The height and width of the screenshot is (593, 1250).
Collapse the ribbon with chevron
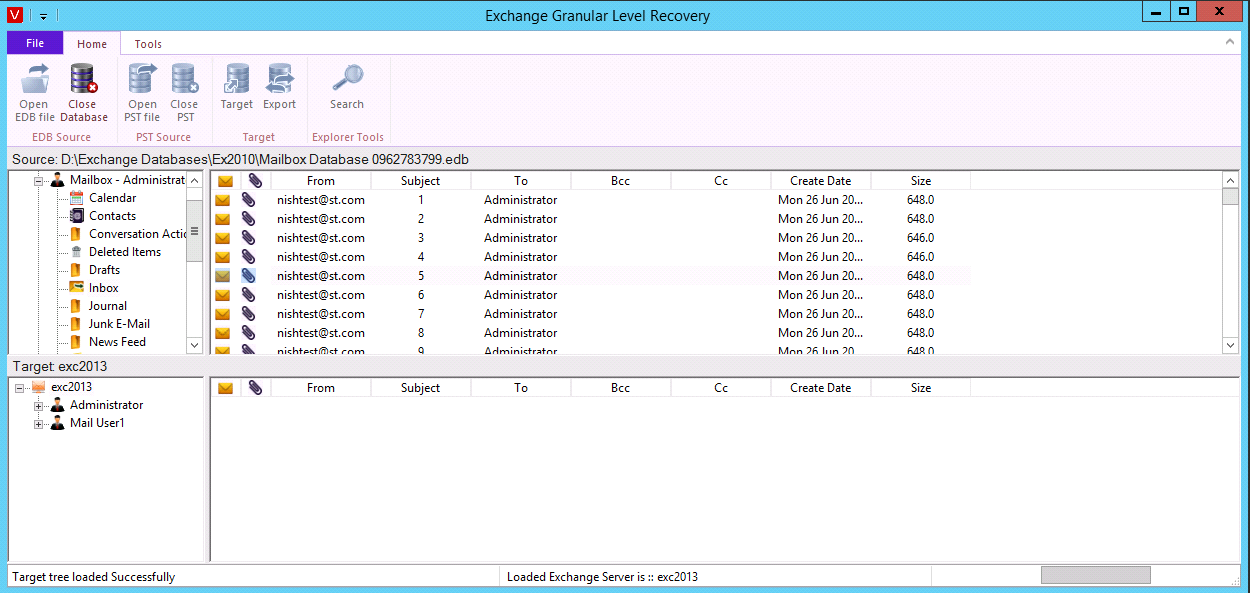tap(1231, 43)
